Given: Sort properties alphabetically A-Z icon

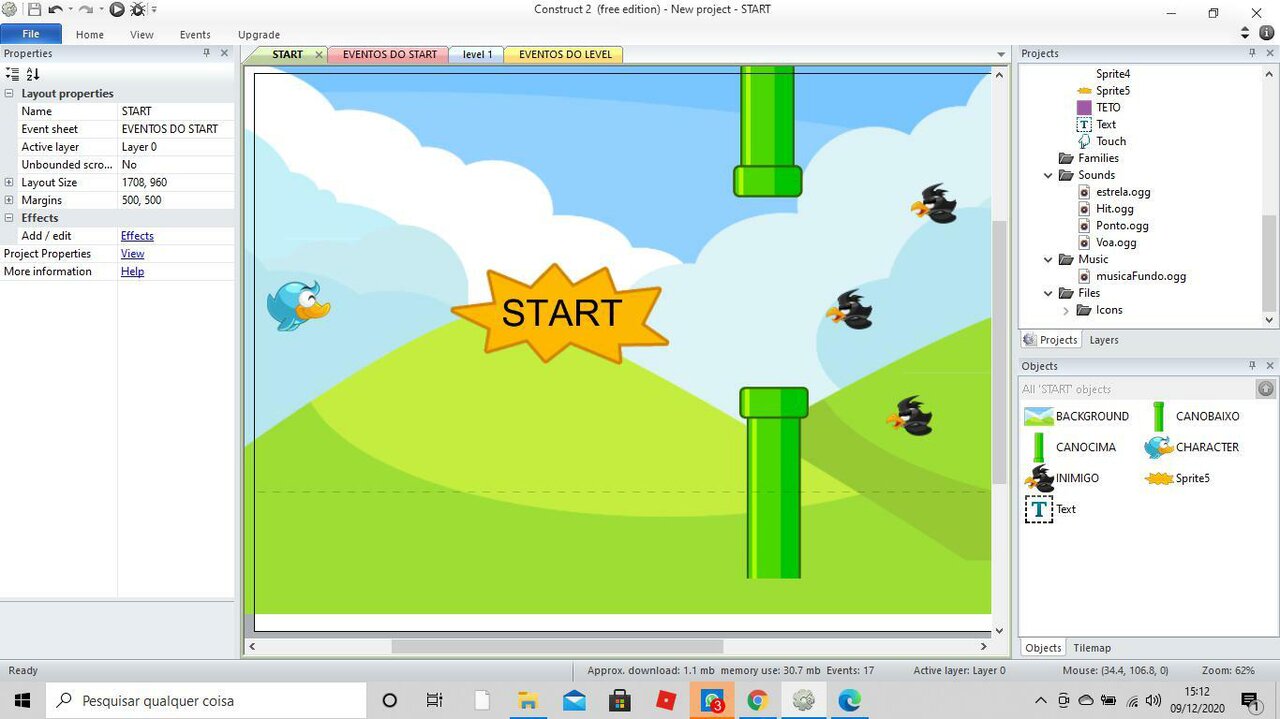Looking at the screenshot, I should coord(33,74).
